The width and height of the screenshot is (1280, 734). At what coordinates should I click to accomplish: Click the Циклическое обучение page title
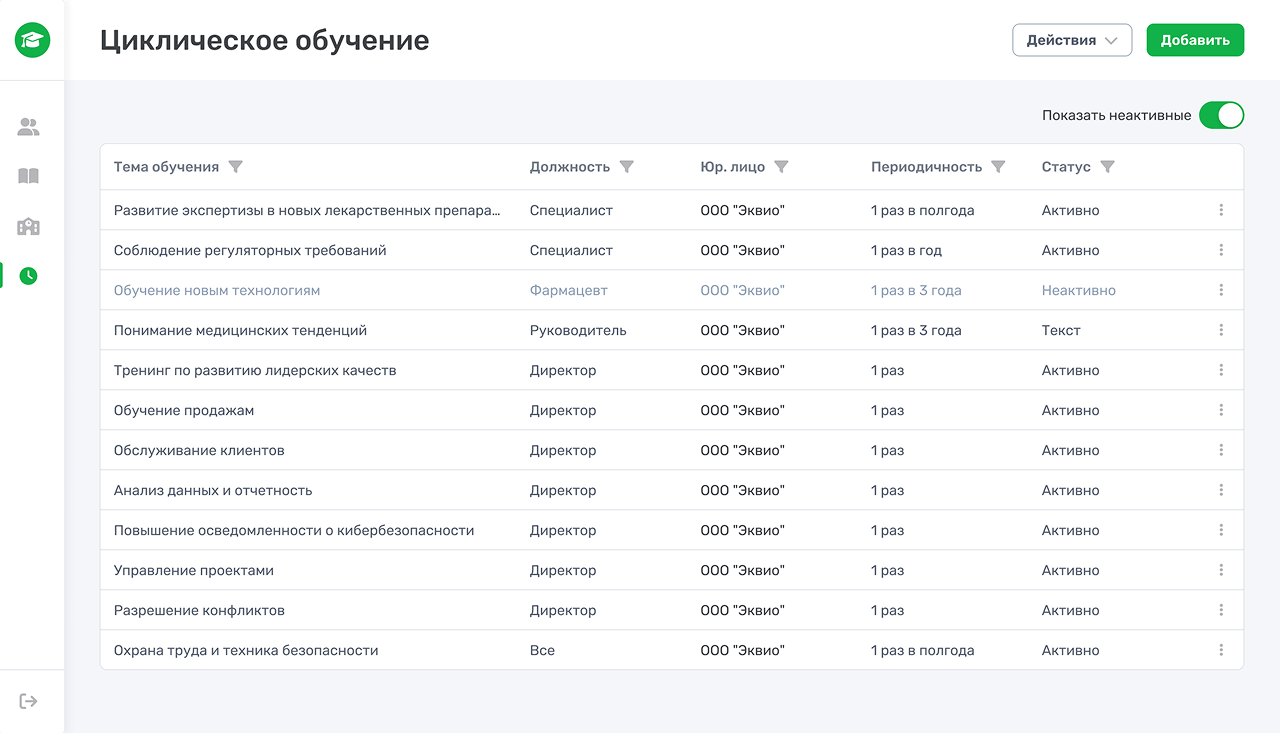click(264, 40)
